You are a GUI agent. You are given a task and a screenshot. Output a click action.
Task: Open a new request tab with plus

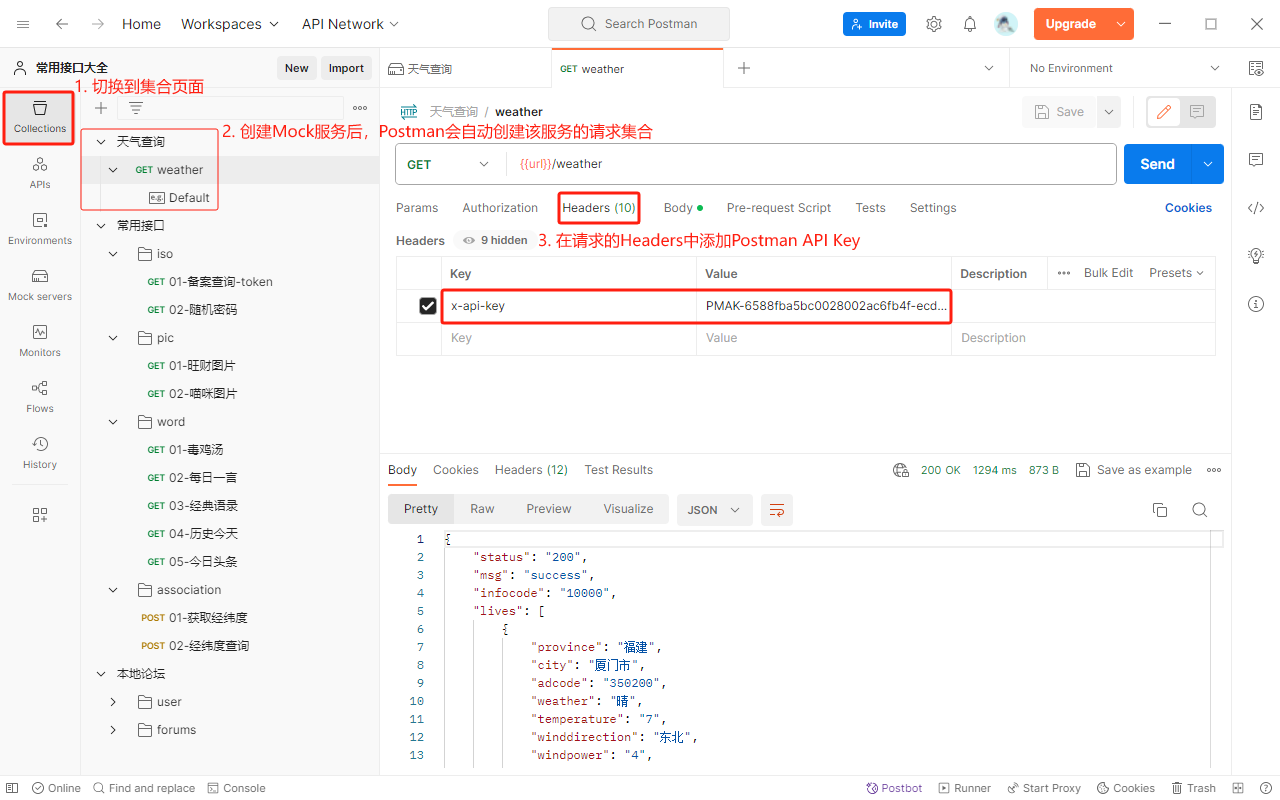tap(743, 68)
